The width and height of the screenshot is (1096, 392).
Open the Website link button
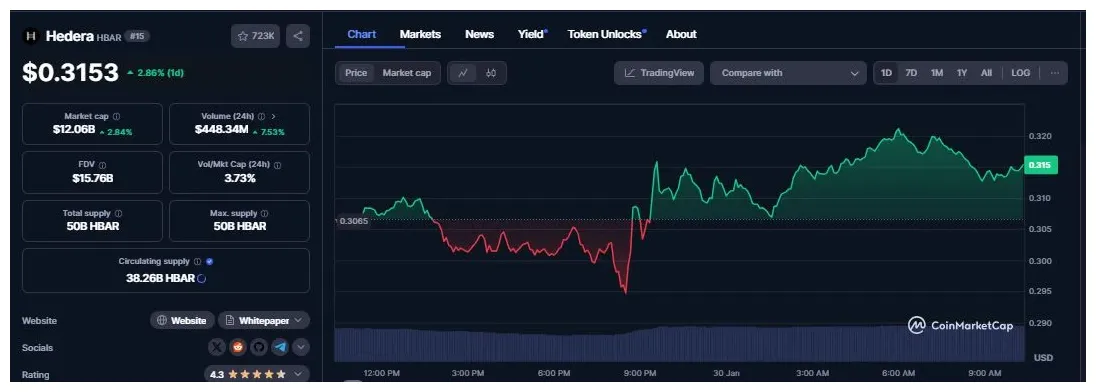pyautogui.click(x=182, y=321)
